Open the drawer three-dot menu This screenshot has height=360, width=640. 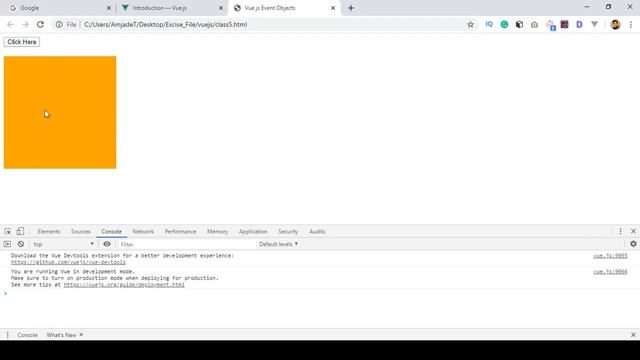click(x=7, y=335)
